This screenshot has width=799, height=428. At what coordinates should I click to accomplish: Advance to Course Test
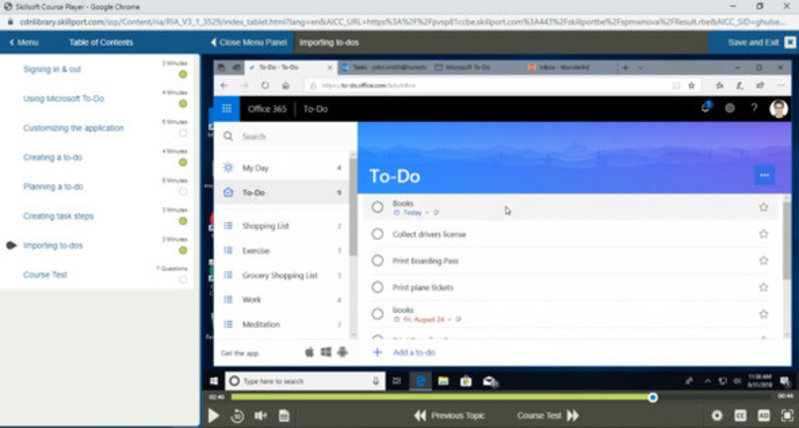(548, 416)
